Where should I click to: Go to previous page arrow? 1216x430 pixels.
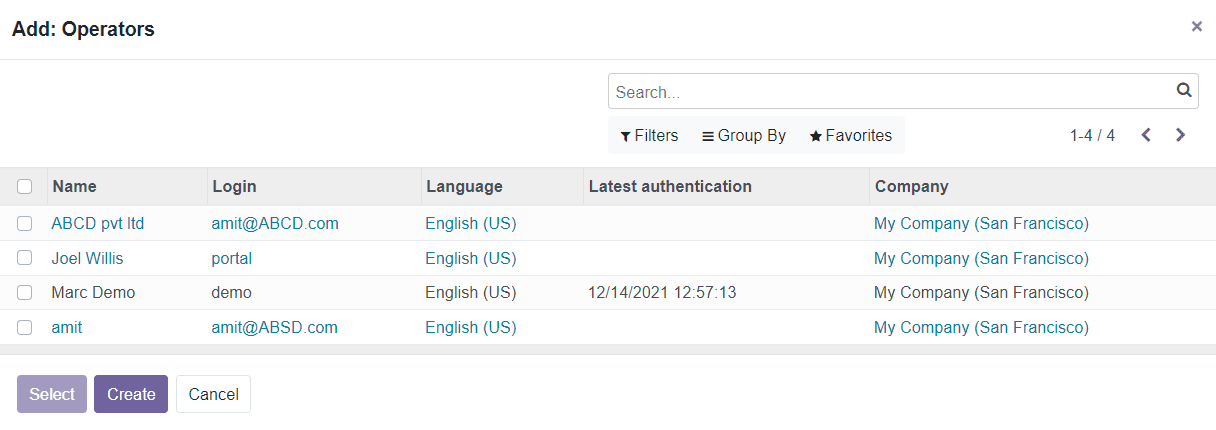tap(1146, 135)
